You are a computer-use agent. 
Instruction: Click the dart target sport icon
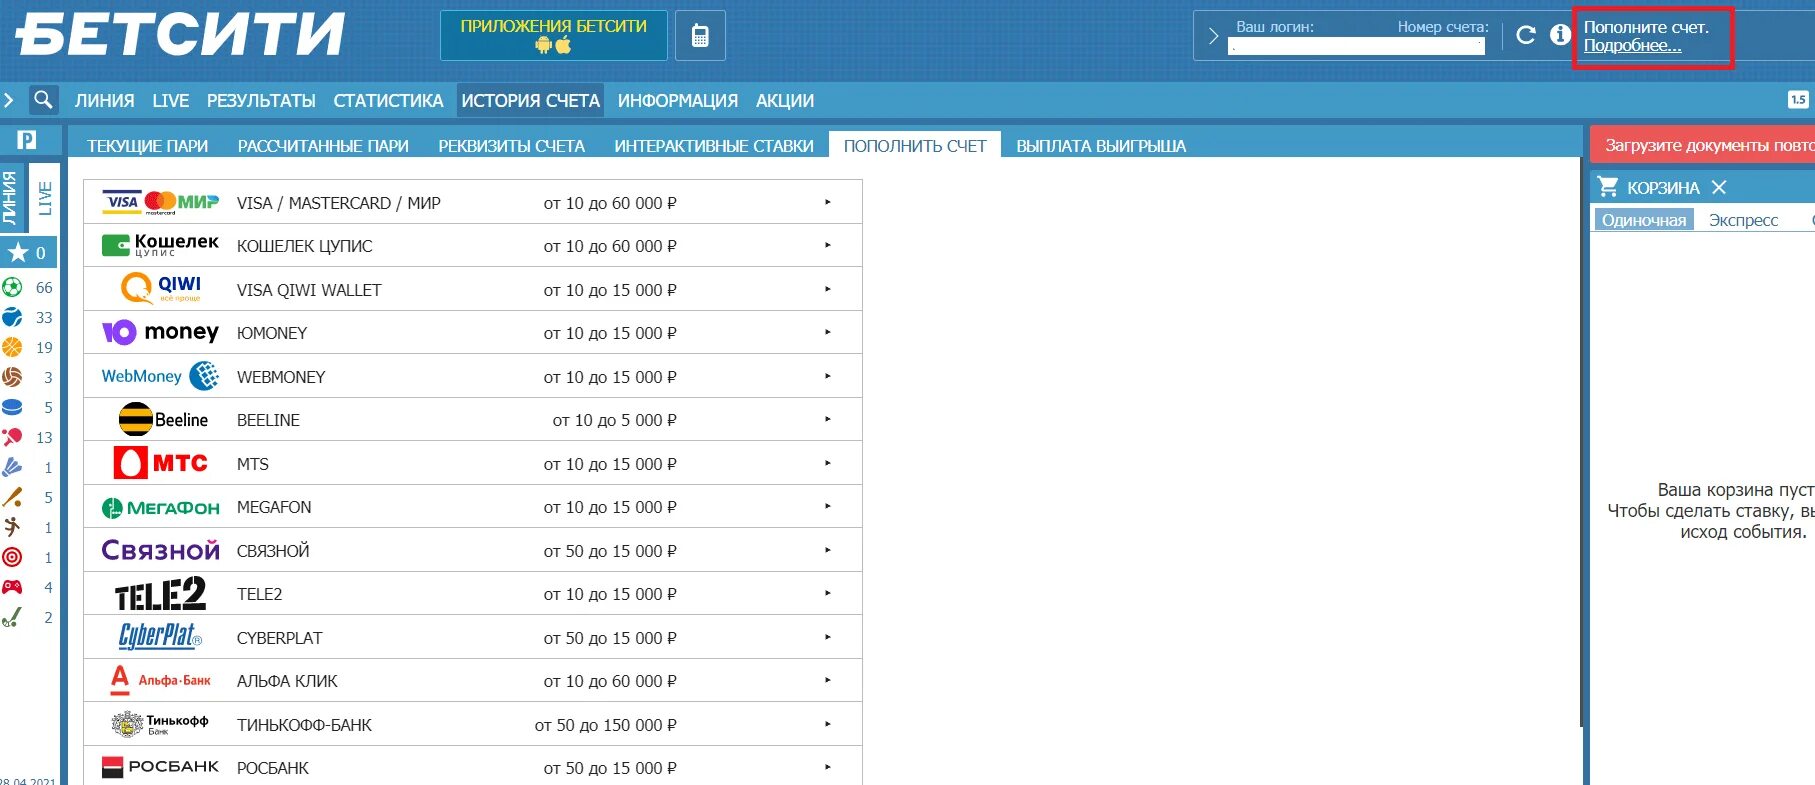coord(12,558)
